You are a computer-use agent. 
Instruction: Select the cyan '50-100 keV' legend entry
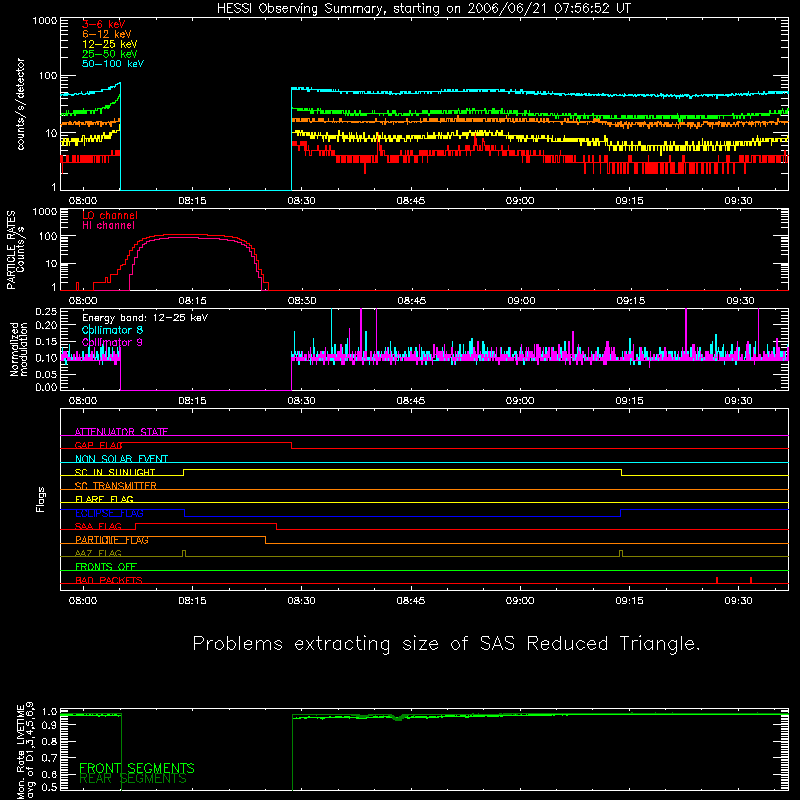[113, 64]
